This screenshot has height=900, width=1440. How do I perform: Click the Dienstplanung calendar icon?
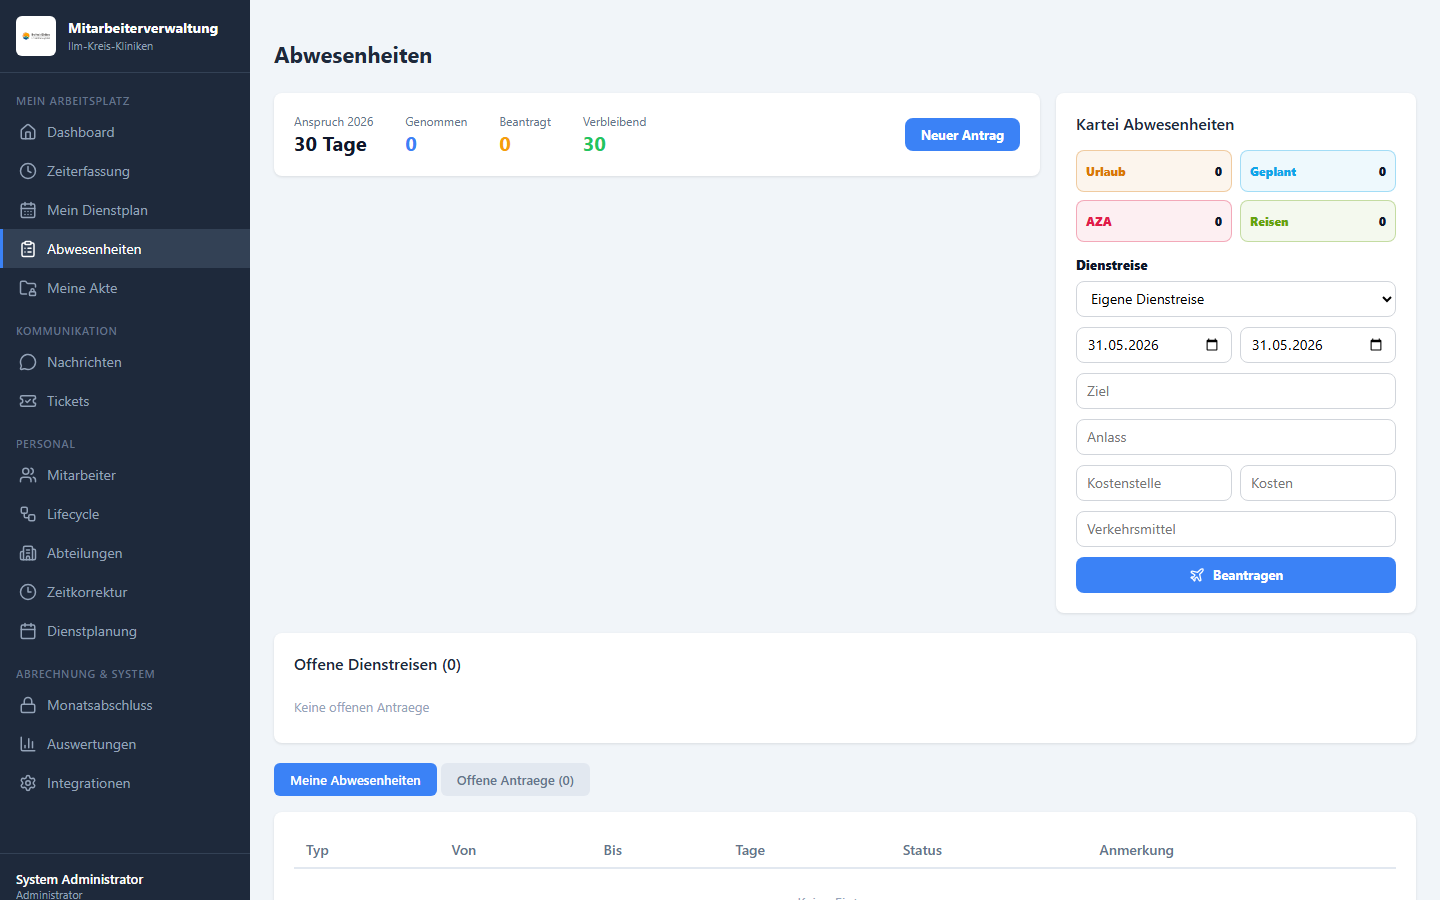click(28, 631)
